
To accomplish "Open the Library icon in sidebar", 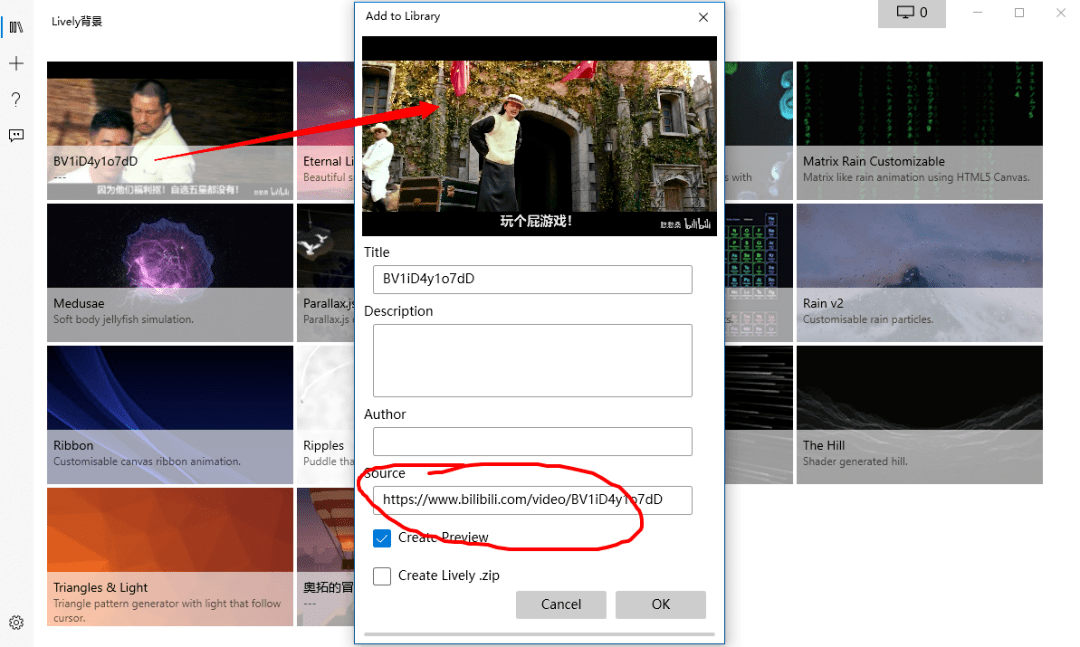I will tap(16, 27).
